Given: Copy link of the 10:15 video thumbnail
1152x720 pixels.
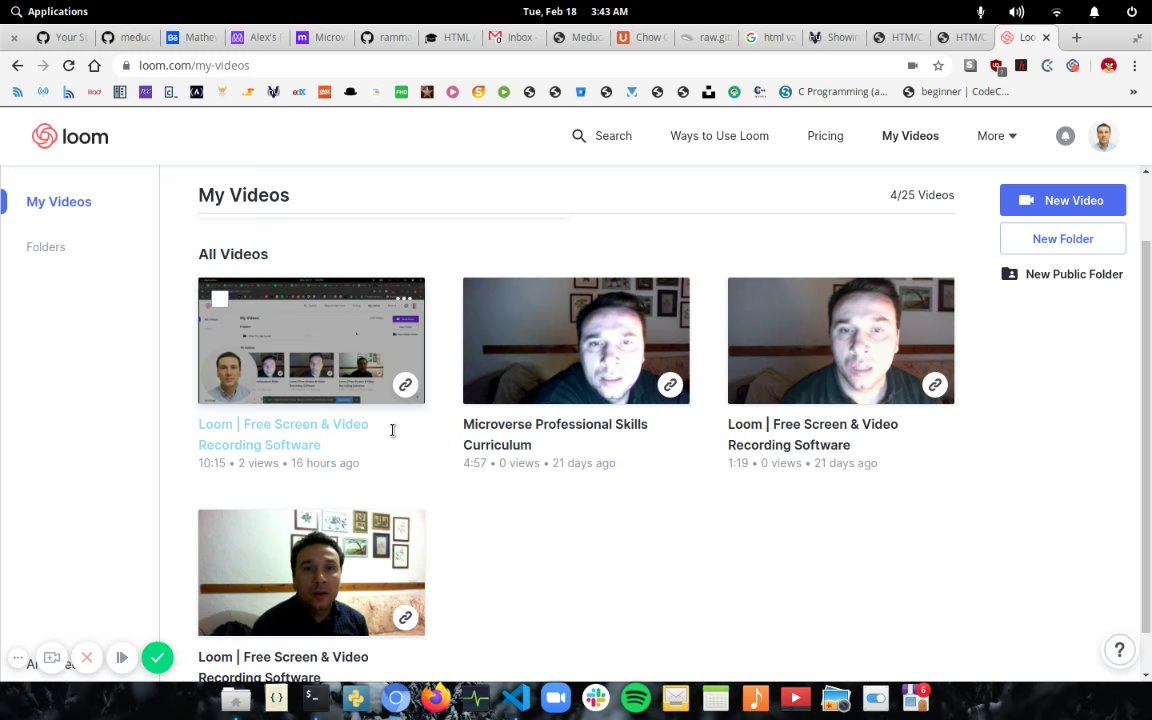Looking at the screenshot, I should (x=405, y=384).
